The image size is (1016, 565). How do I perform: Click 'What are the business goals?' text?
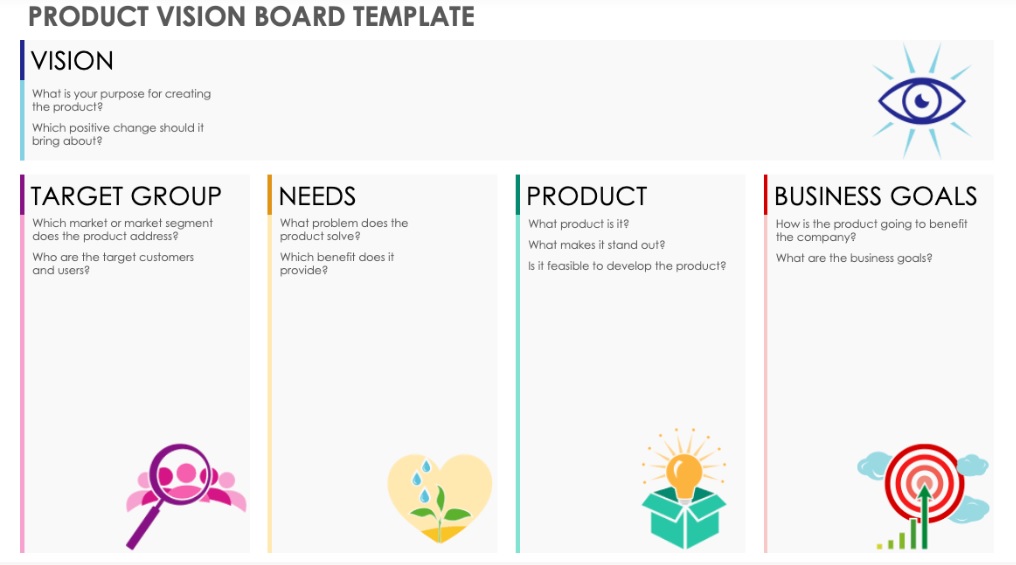pos(854,258)
